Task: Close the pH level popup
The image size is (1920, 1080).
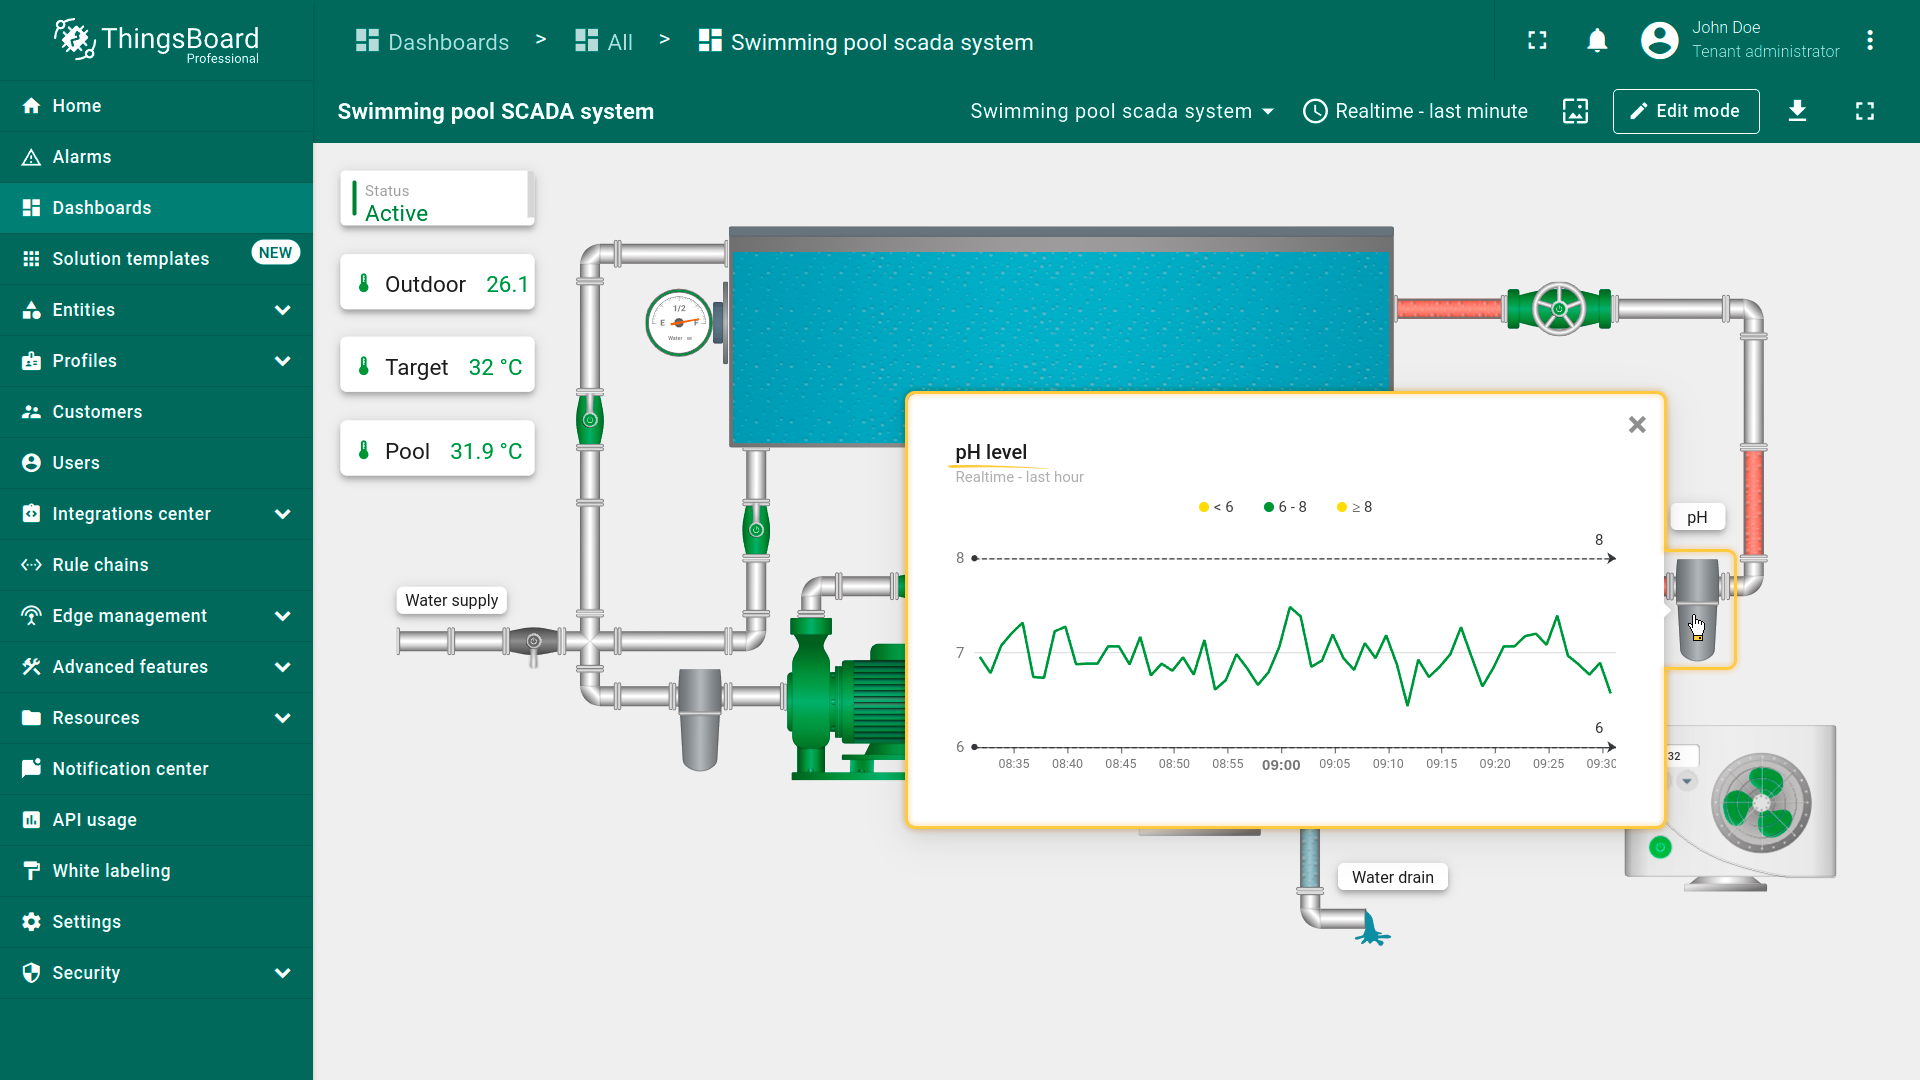Action: tap(1636, 425)
